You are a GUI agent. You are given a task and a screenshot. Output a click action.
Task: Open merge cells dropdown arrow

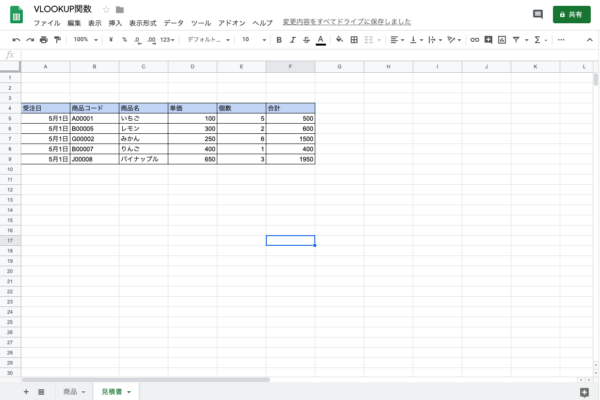[379, 40]
